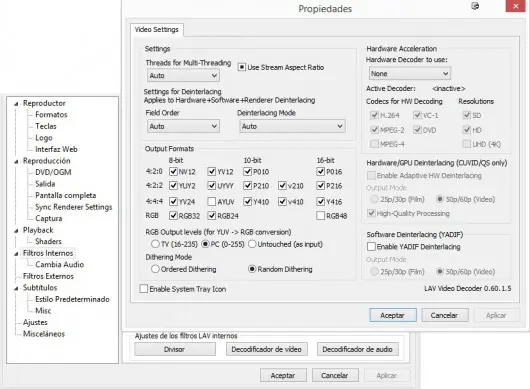This screenshot has height=389, width=530.
Task: Open the Hardware Decoder to use dropdown
Action: [x=410, y=73]
